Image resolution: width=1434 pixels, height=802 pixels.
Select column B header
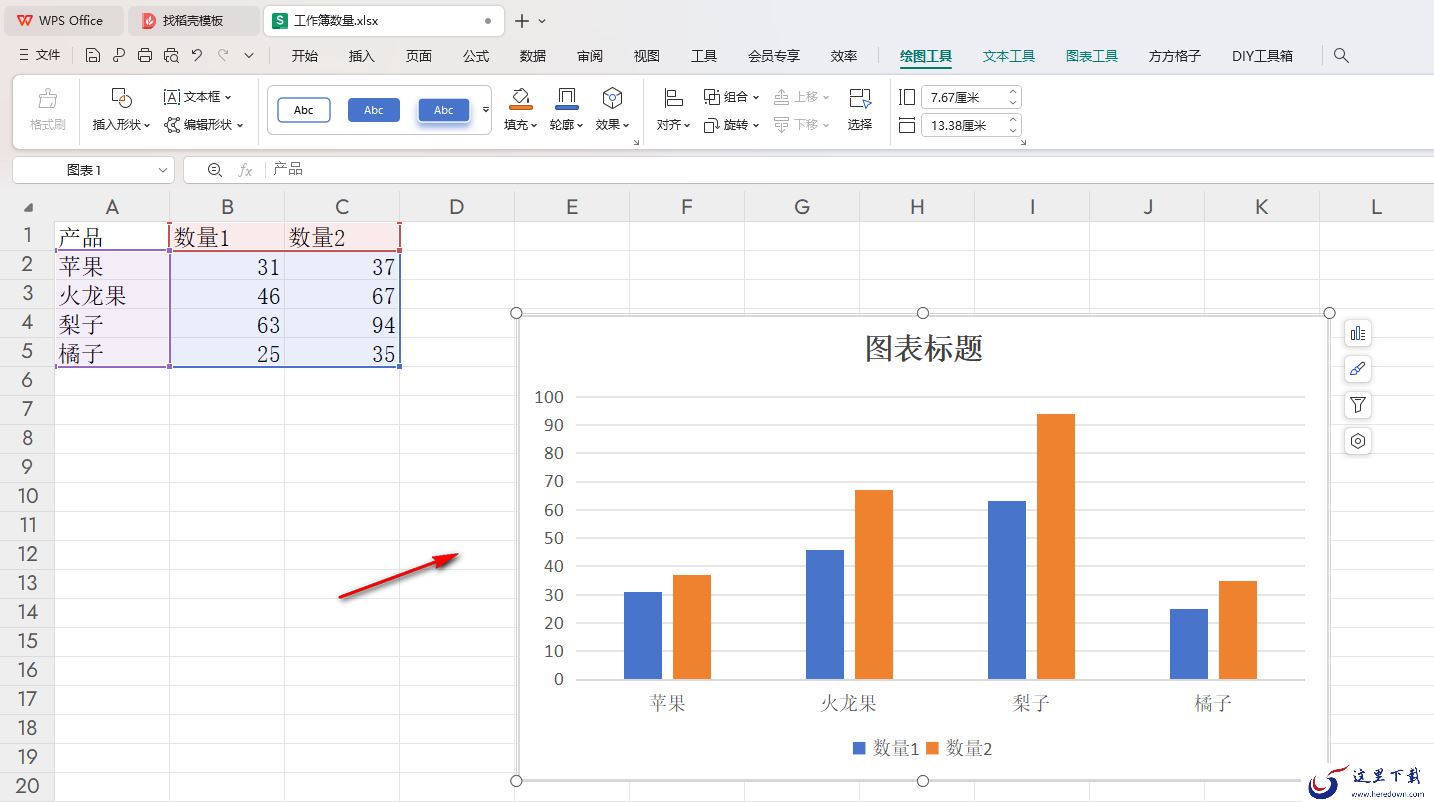227,207
